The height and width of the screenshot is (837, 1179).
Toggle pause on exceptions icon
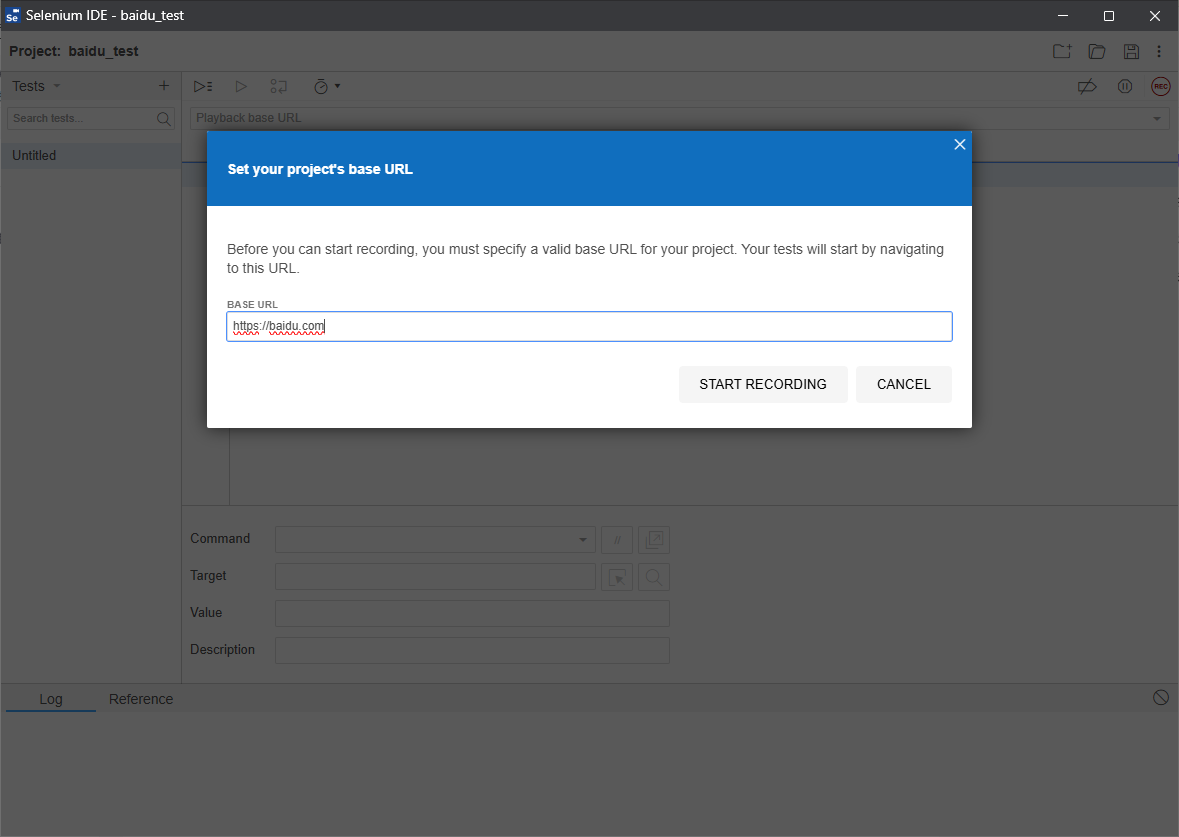tap(1125, 86)
